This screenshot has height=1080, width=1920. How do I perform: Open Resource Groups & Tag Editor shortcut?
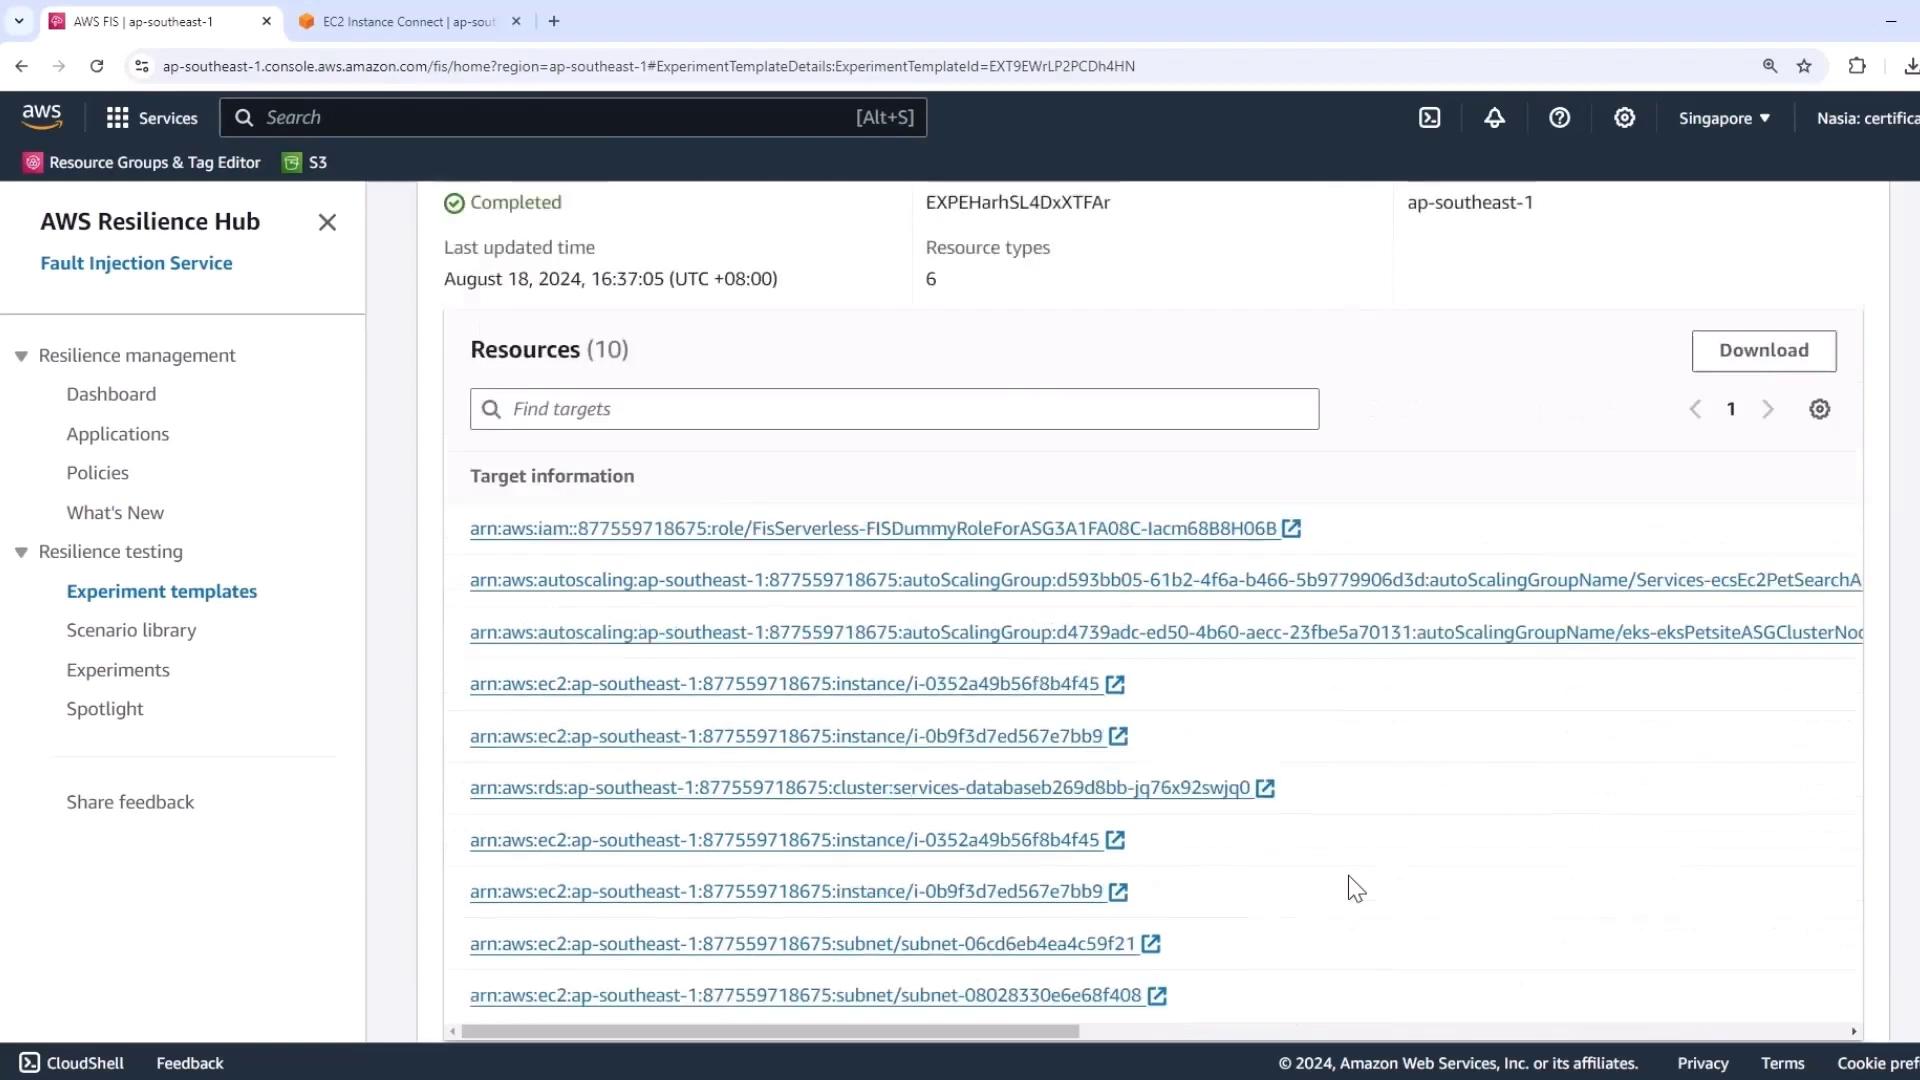[142, 162]
